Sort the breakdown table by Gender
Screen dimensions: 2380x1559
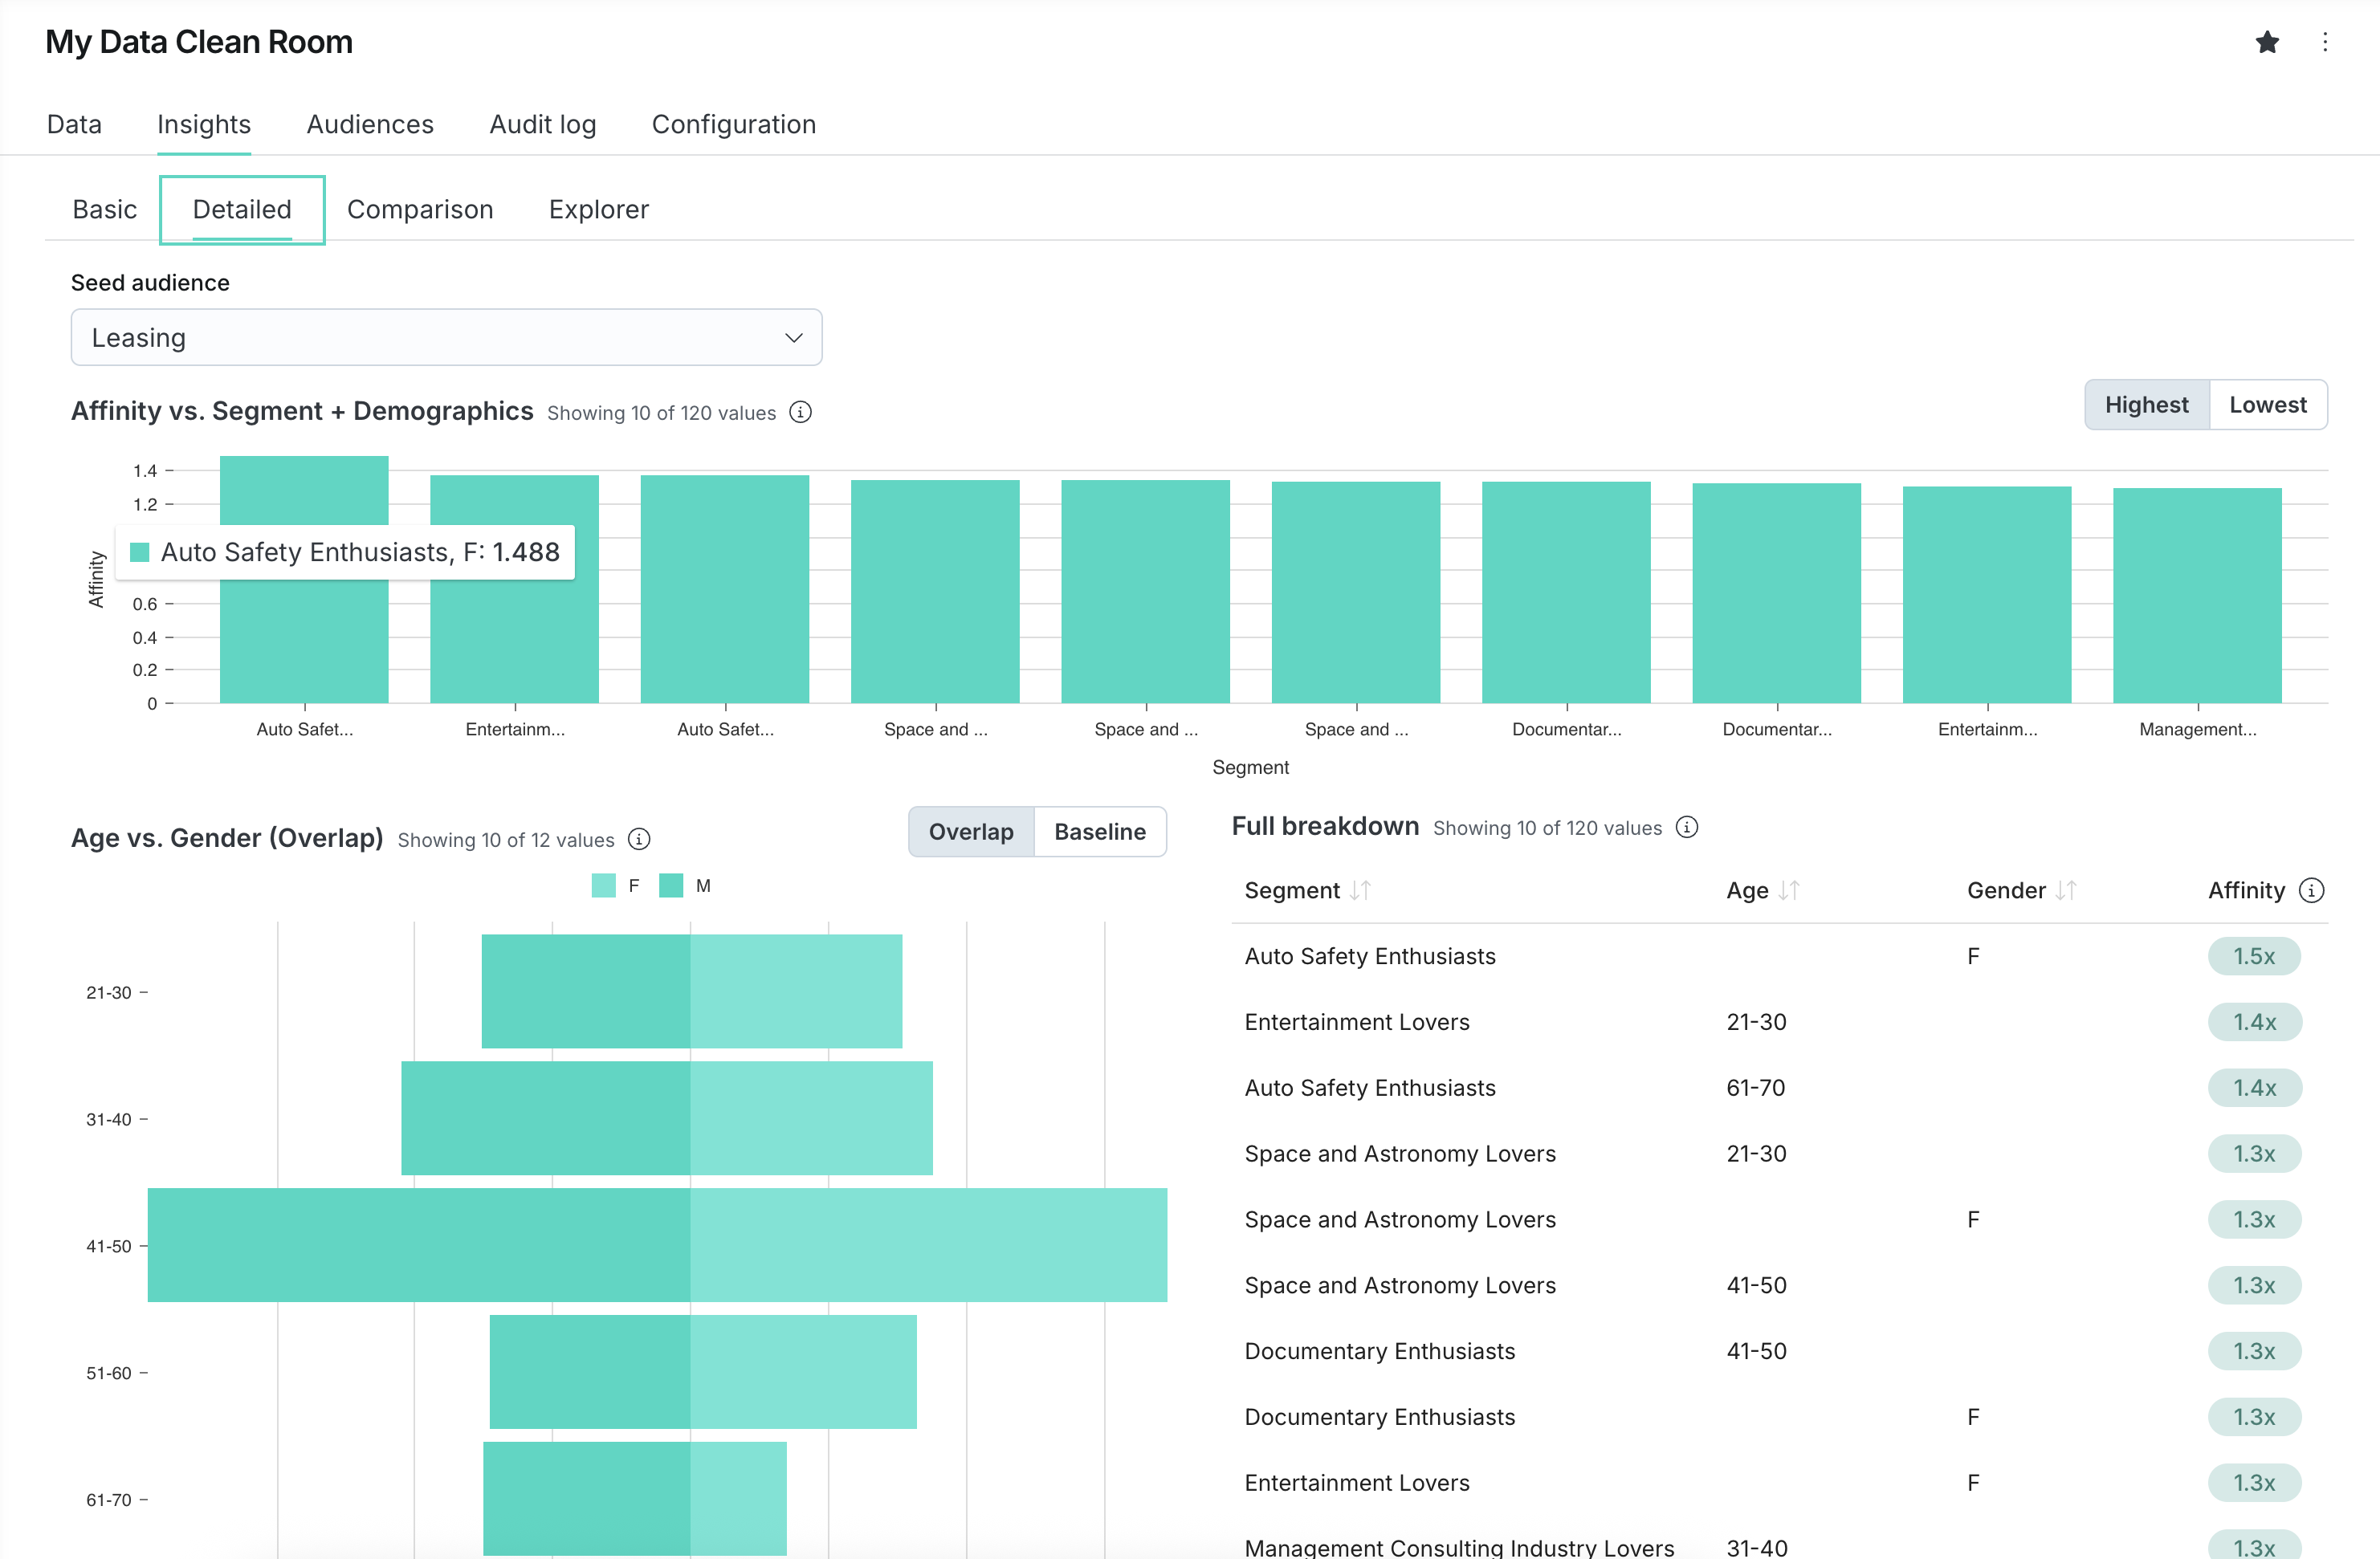click(x=2068, y=890)
